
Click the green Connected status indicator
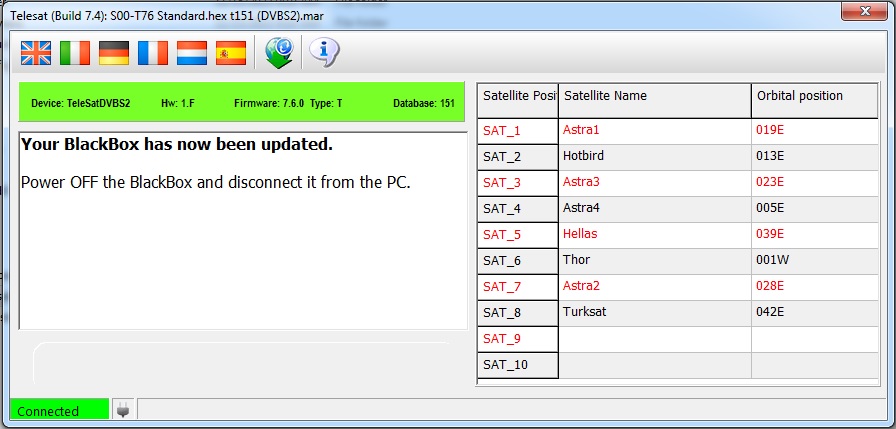click(x=59, y=410)
